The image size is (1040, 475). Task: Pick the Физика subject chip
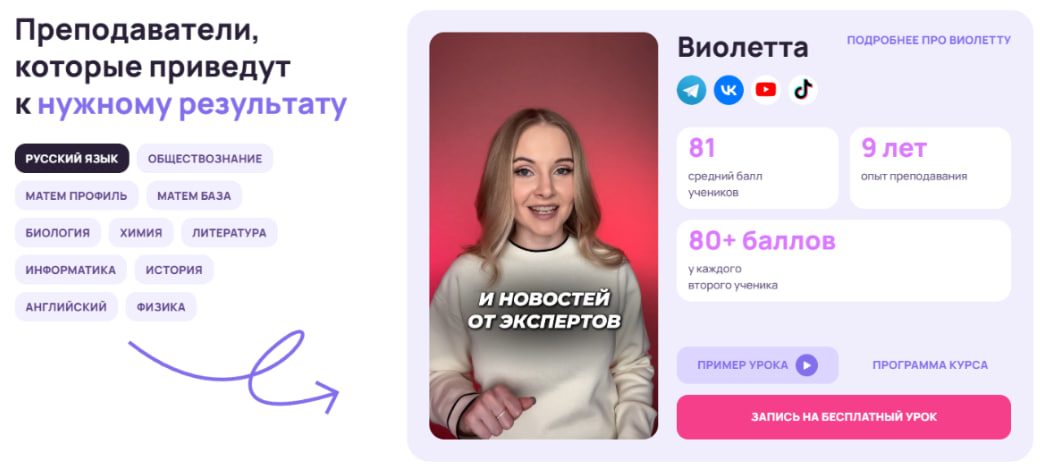click(x=161, y=307)
